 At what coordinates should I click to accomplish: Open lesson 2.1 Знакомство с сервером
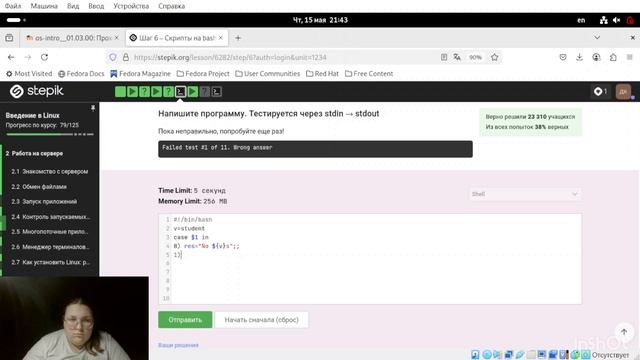[x=49, y=171]
